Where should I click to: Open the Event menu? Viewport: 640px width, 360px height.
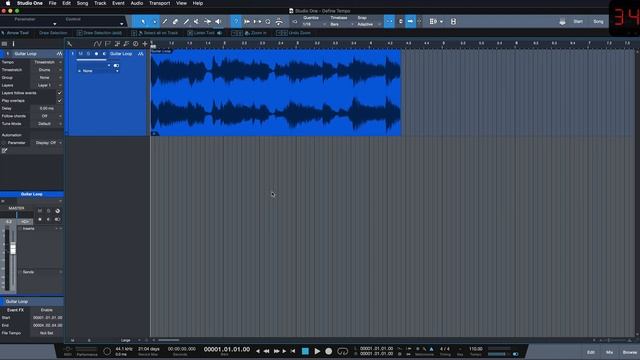click(118, 3)
